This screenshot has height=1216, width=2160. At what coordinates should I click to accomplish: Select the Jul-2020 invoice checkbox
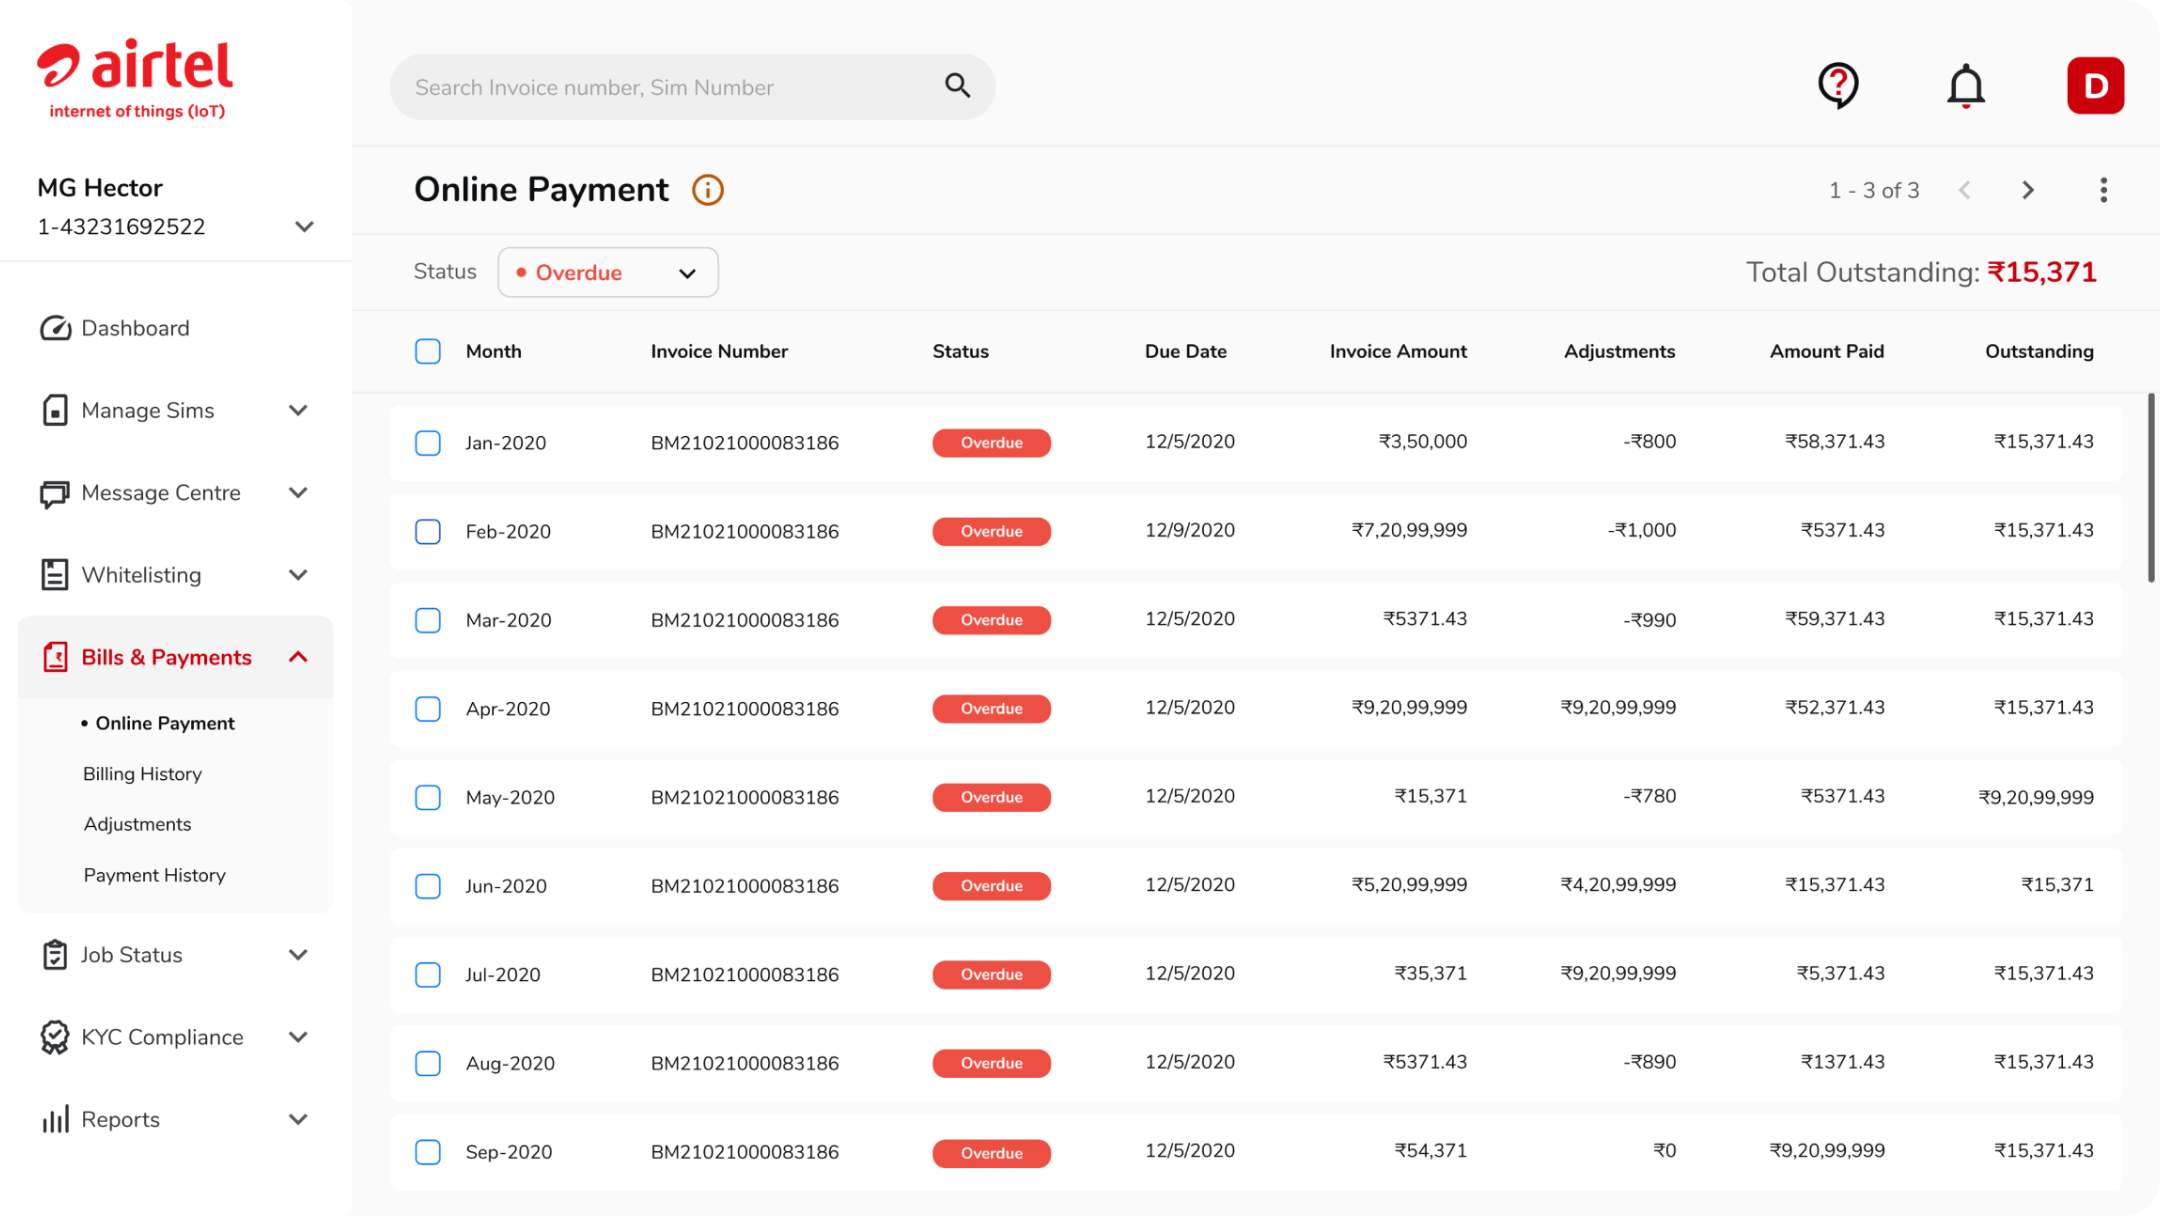pyautogui.click(x=428, y=974)
